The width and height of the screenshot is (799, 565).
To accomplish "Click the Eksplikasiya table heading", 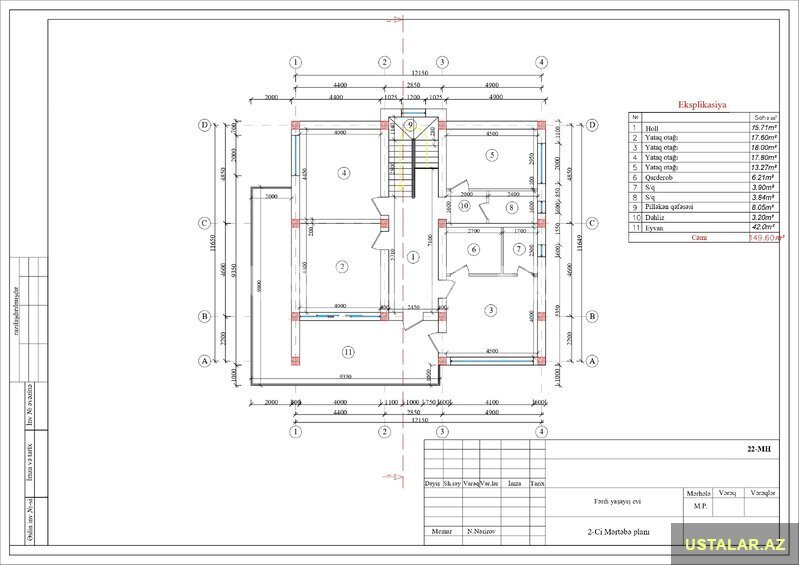I will [x=702, y=104].
